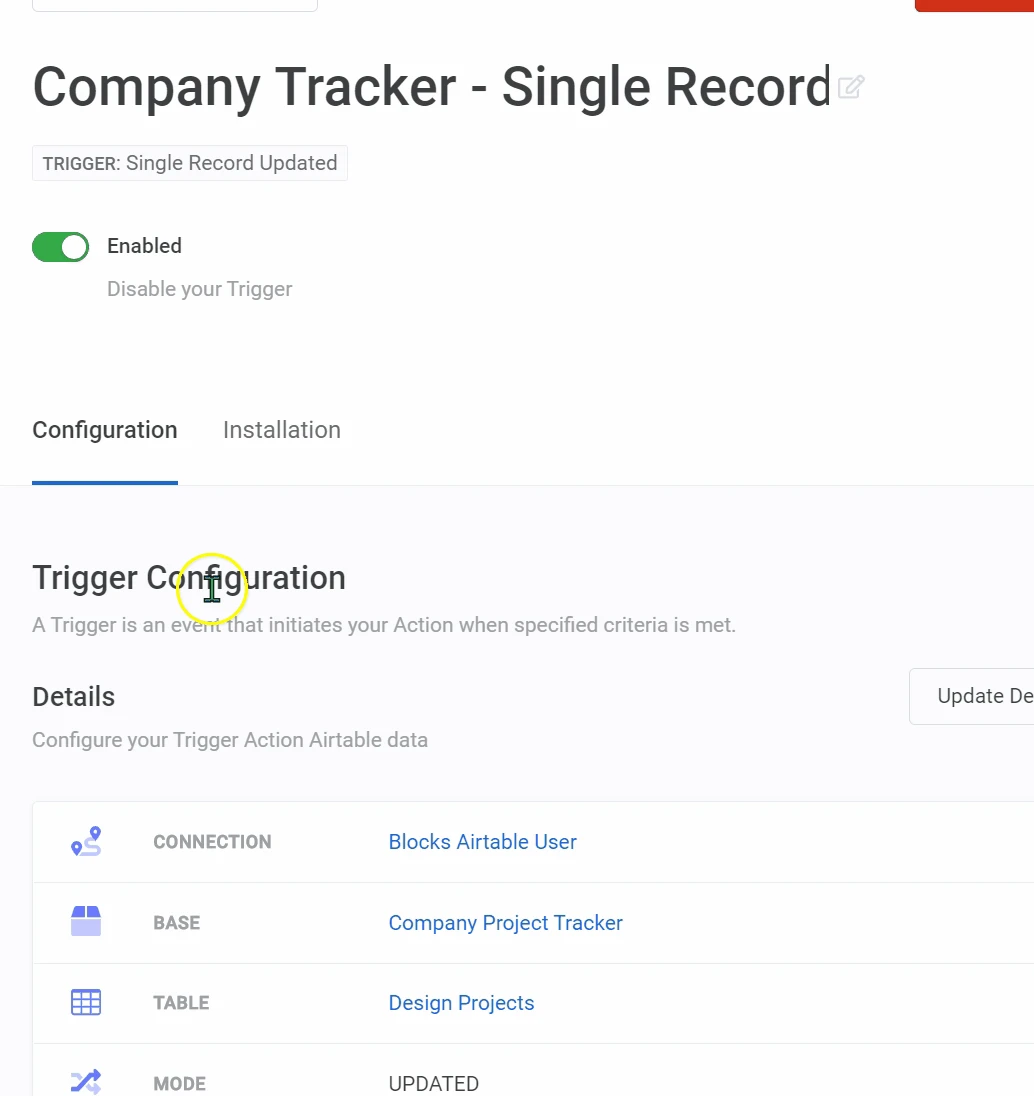This screenshot has height=1096, width=1034.
Task: Click the UPDATED mode value
Action: (x=433, y=1084)
